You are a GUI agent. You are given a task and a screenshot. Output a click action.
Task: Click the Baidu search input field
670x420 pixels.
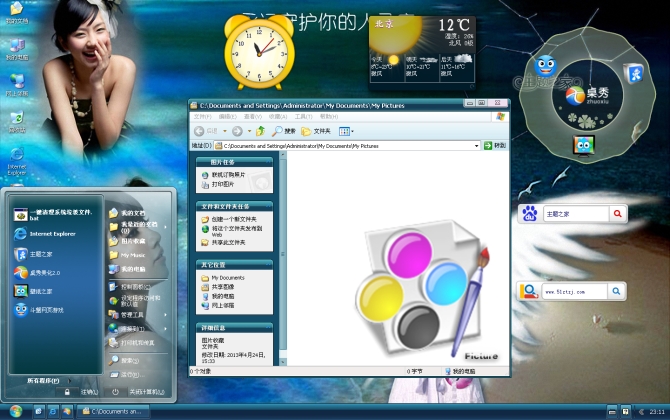pos(576,213)
